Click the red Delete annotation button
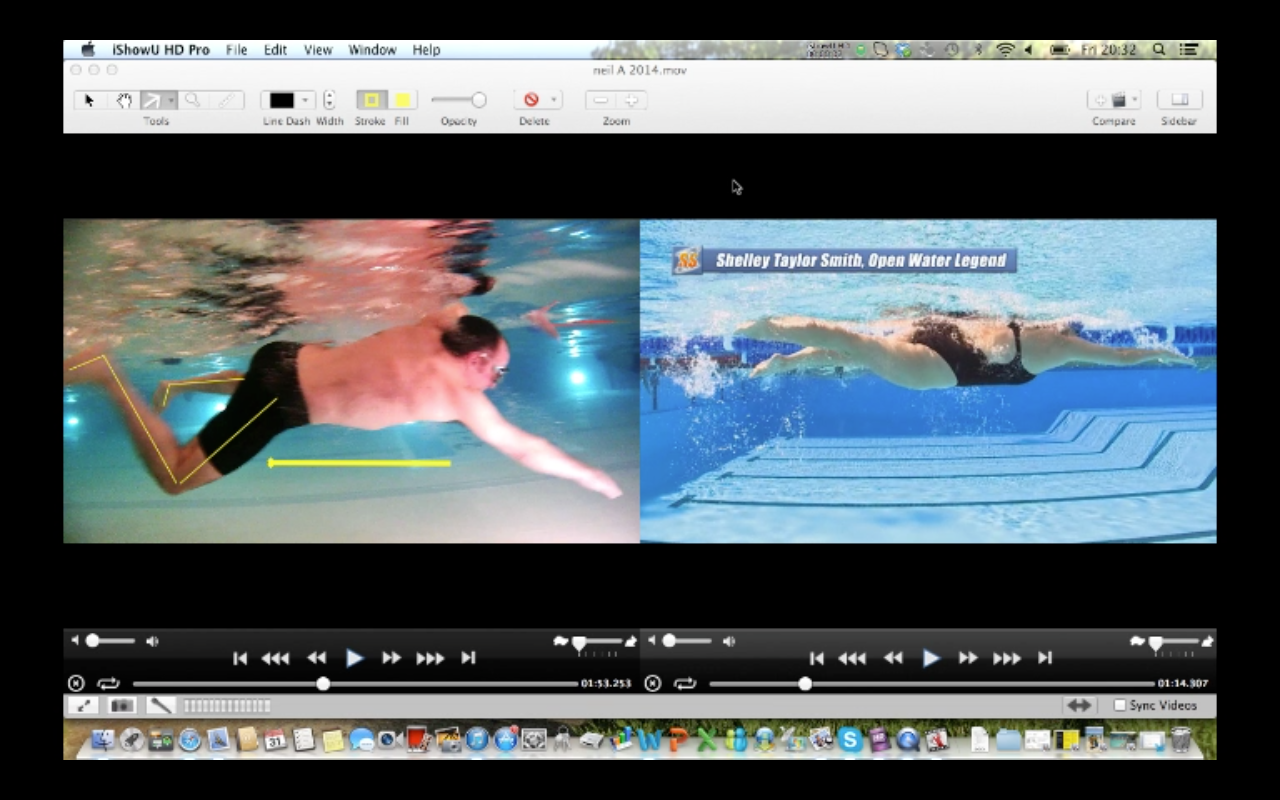The image size is (1280, 800). click(531, 100)
